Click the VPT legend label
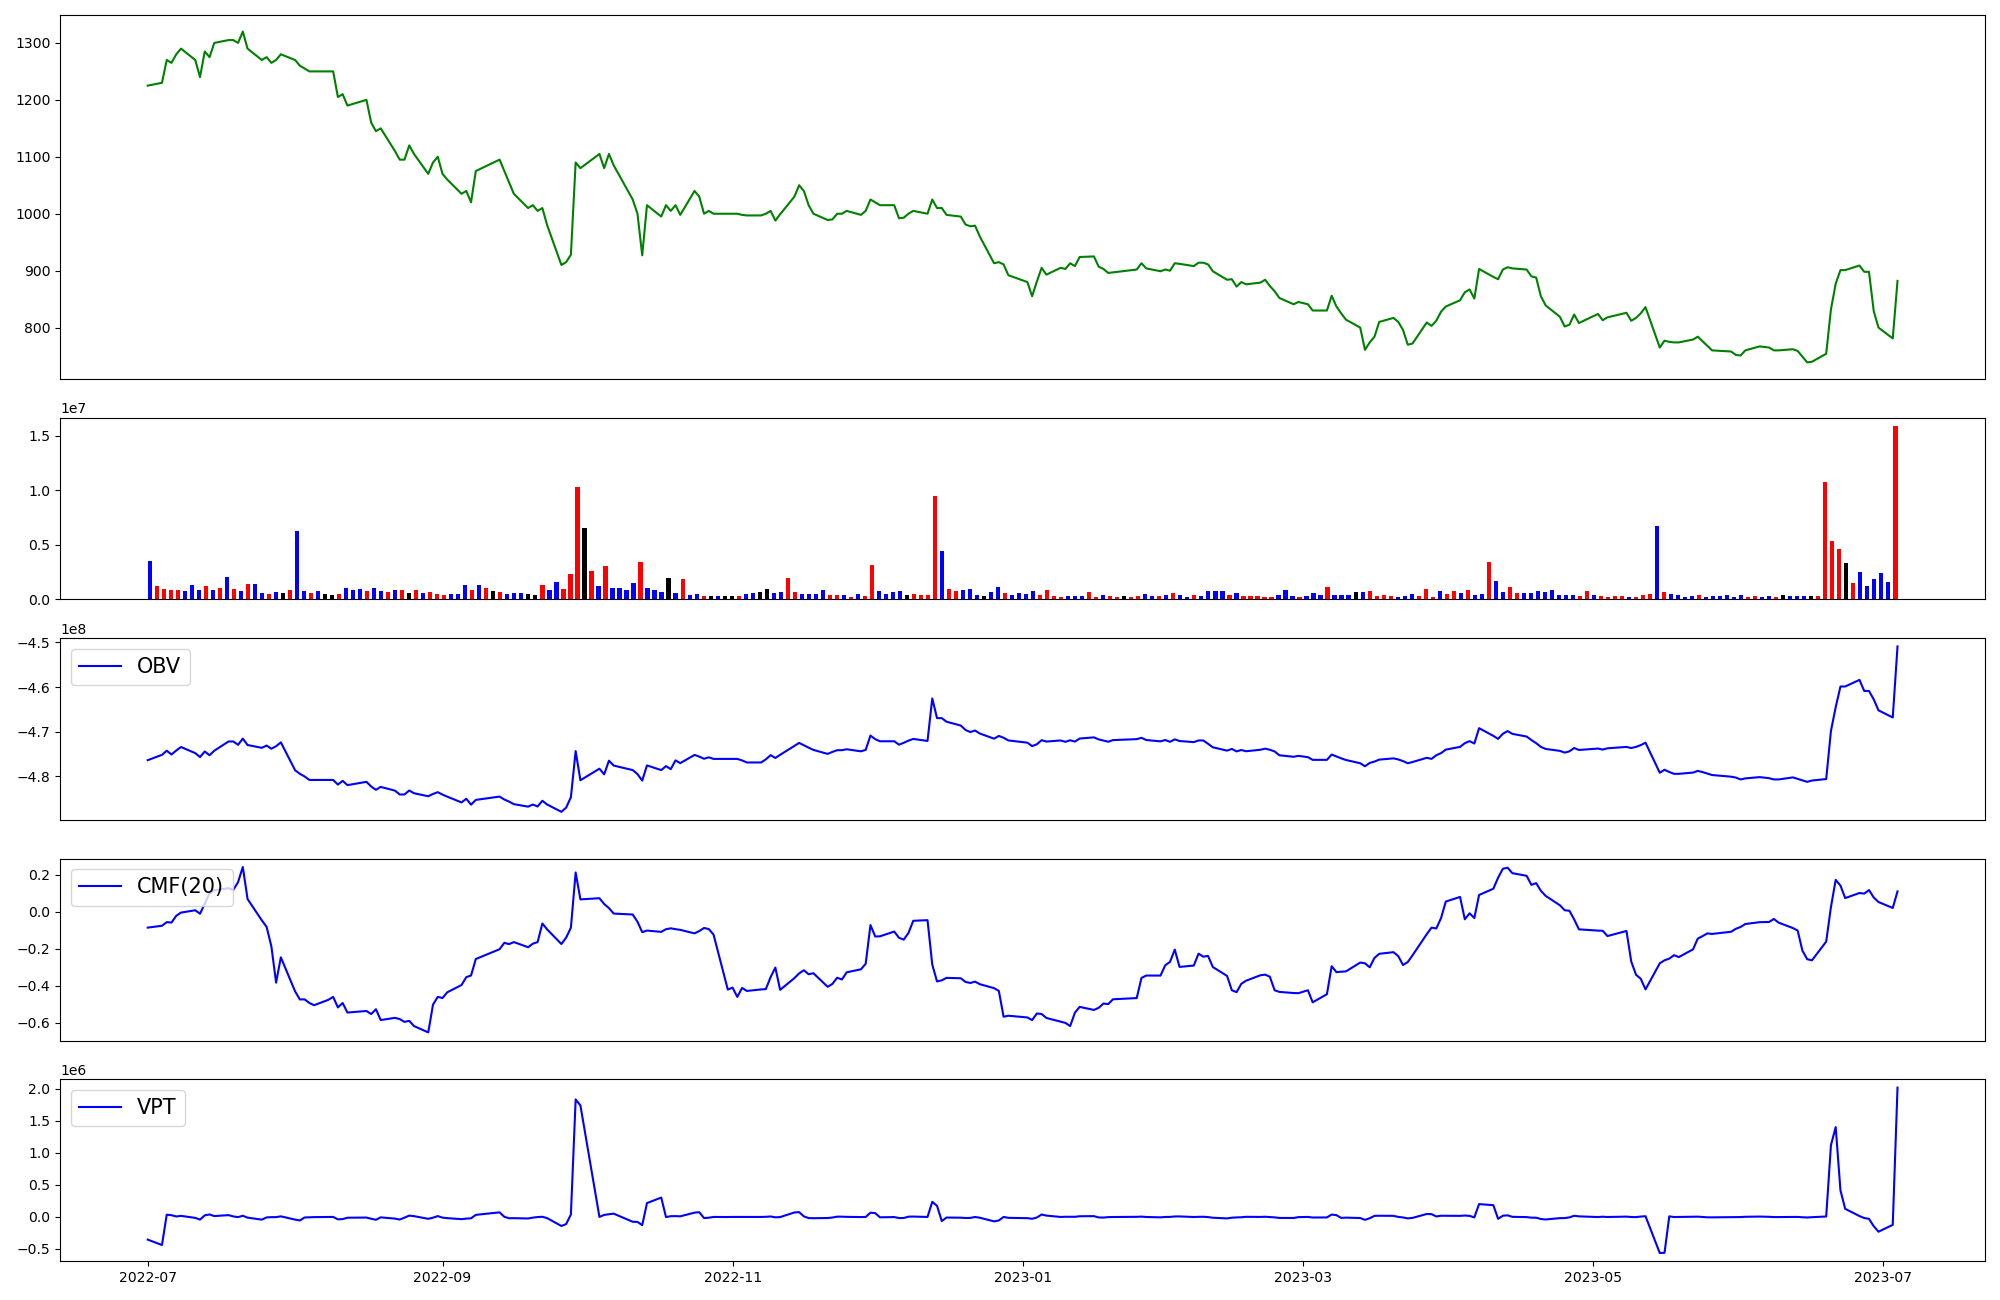Screen dimensions: 2000x1300 156,1107
